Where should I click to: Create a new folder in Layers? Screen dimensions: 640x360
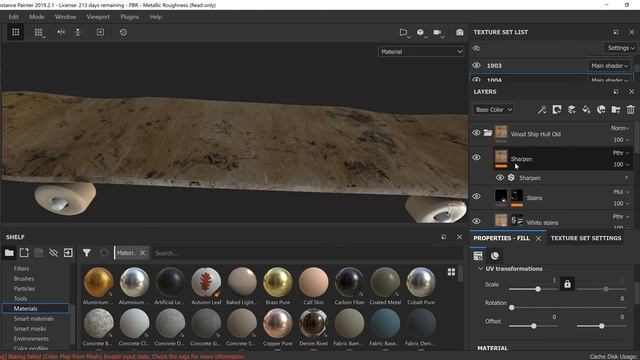pyautogui.click(x=616, y=109)
